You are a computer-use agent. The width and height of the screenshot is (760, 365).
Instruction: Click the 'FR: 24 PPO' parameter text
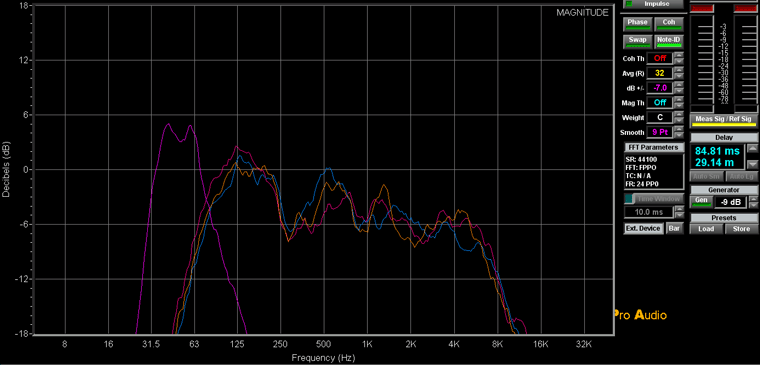643,184
